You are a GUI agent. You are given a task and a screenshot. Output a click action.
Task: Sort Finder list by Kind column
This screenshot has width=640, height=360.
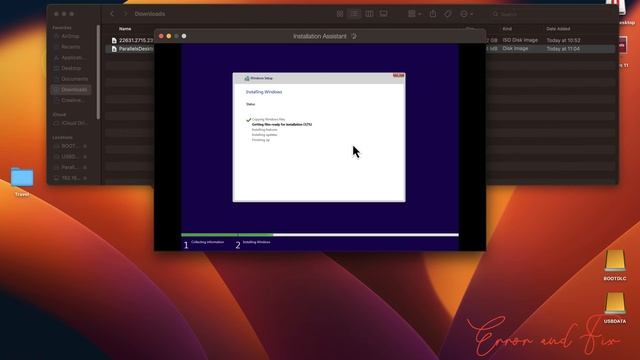coord(507,29)
